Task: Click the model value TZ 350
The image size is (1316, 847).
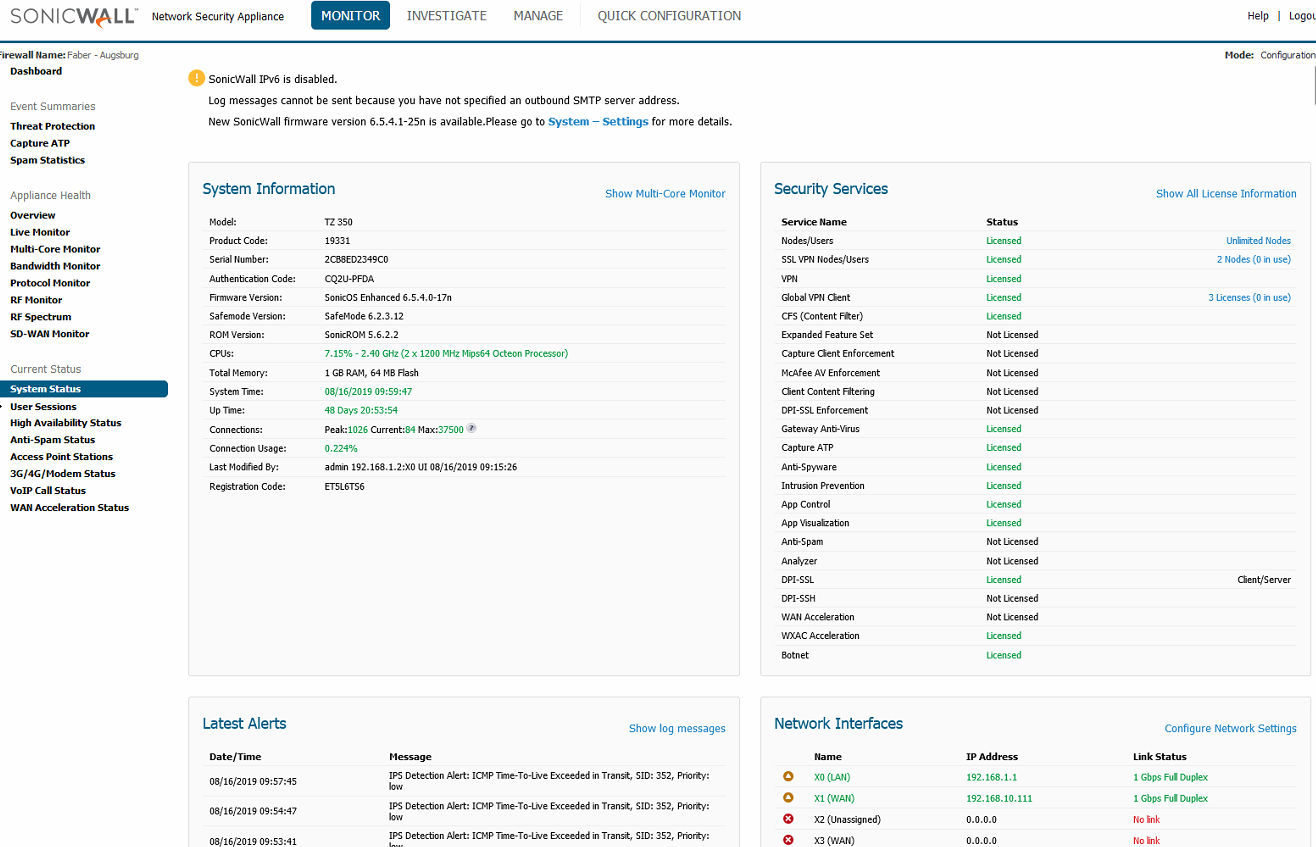Action: (339, 222)
